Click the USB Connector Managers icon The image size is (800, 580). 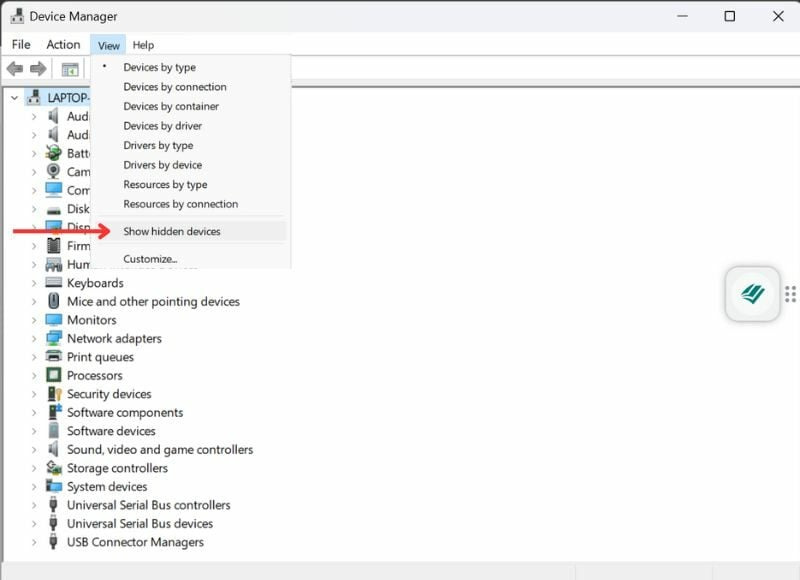pyautogui.click(x=53, y=541)
